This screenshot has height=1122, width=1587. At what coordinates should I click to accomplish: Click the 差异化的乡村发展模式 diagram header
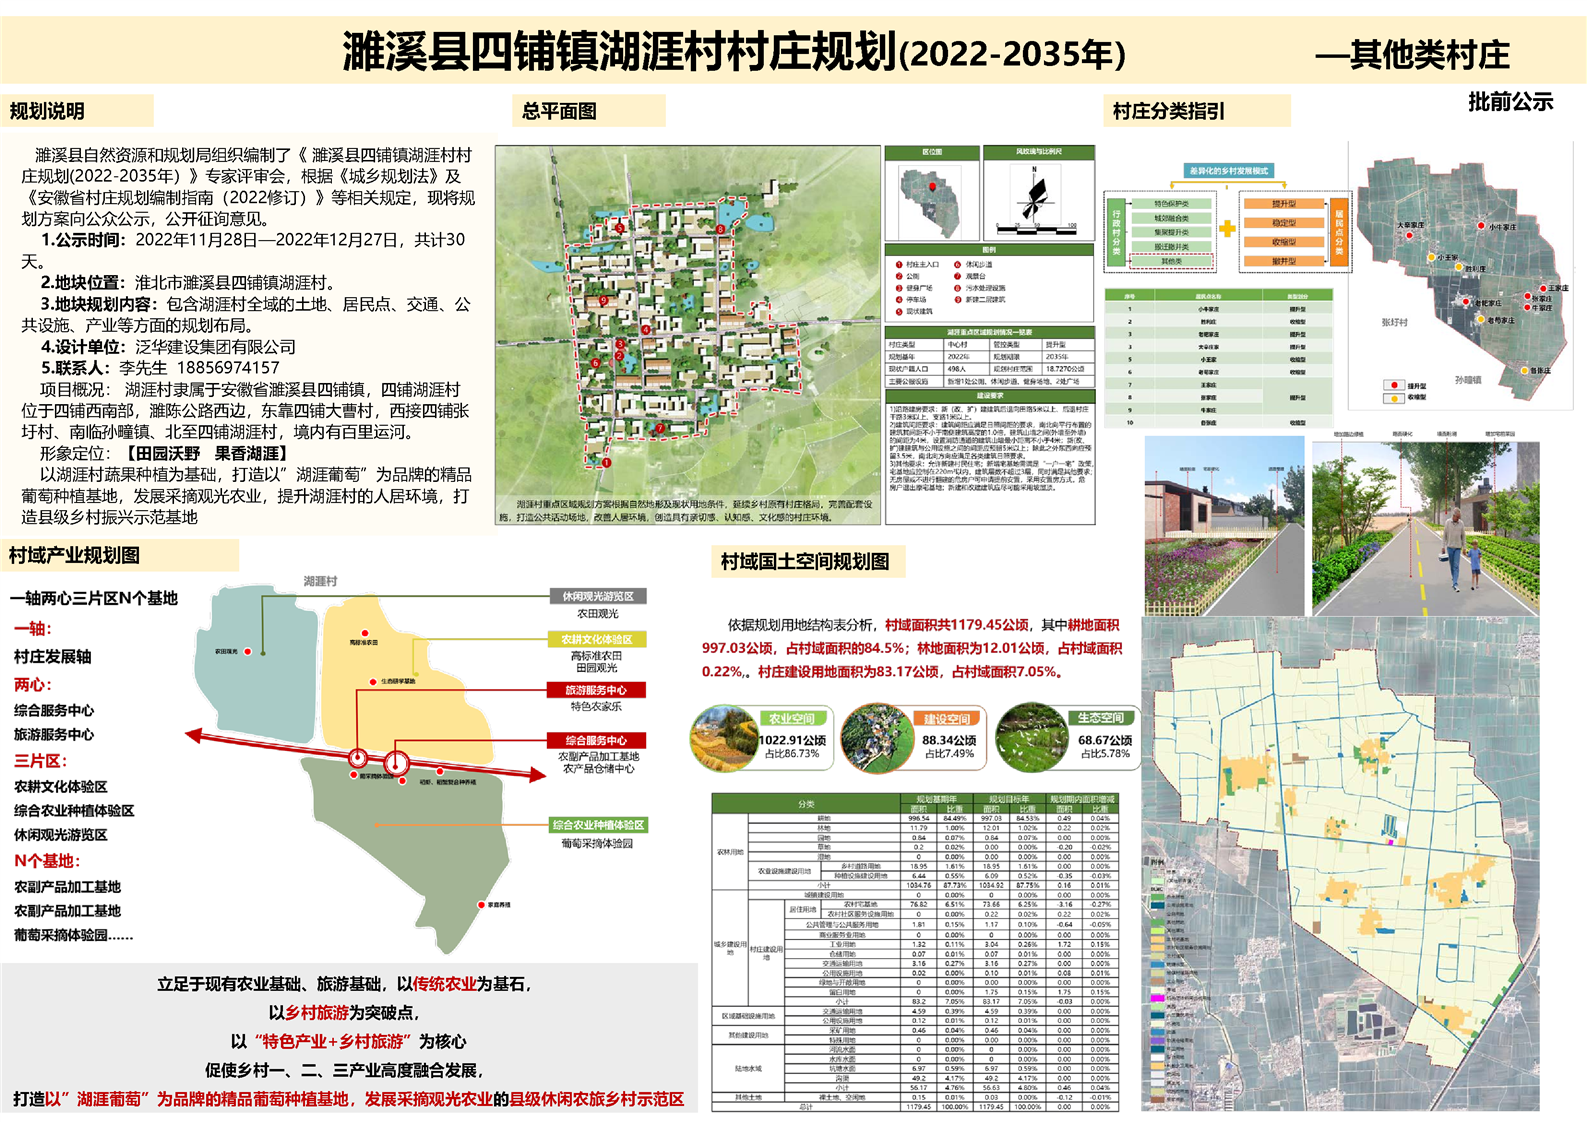[x=1229, y=171]
